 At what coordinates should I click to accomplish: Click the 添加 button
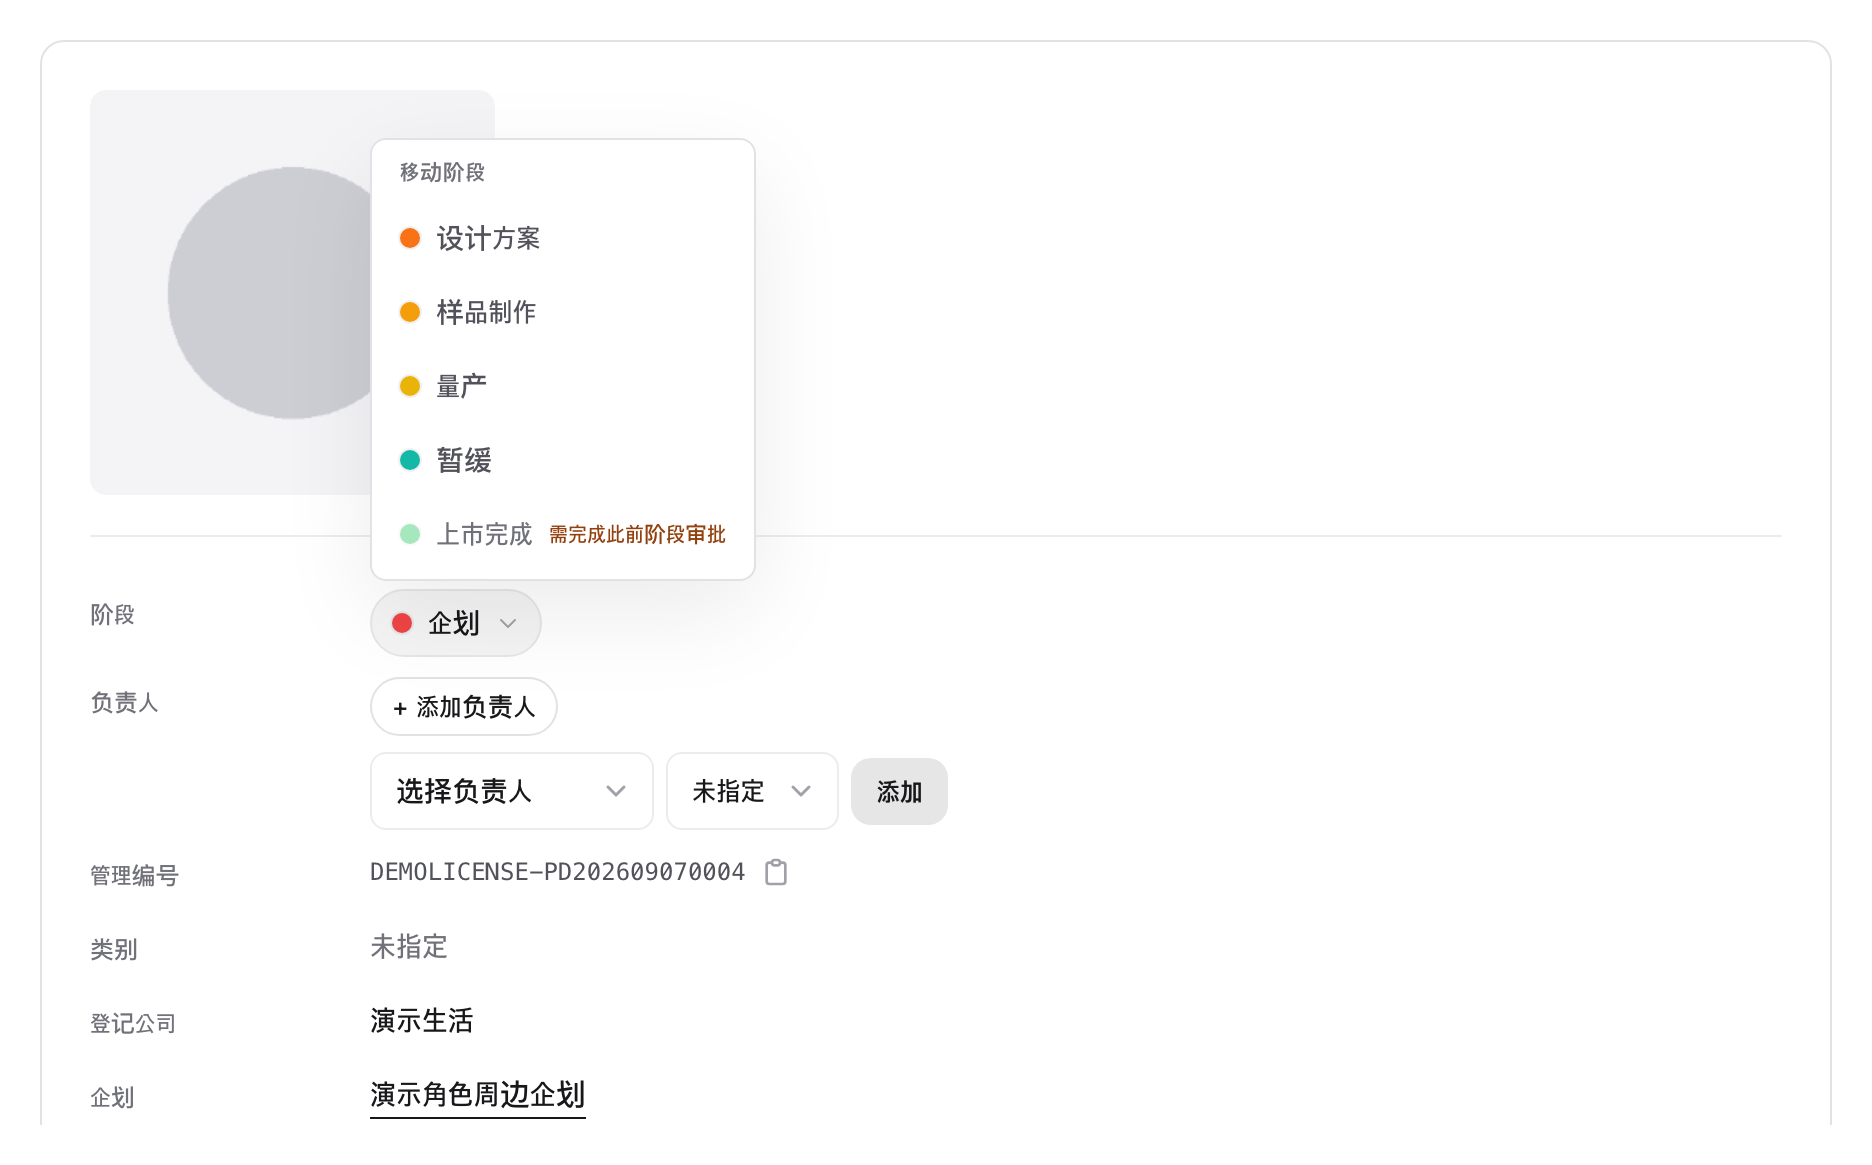(899, 792)
